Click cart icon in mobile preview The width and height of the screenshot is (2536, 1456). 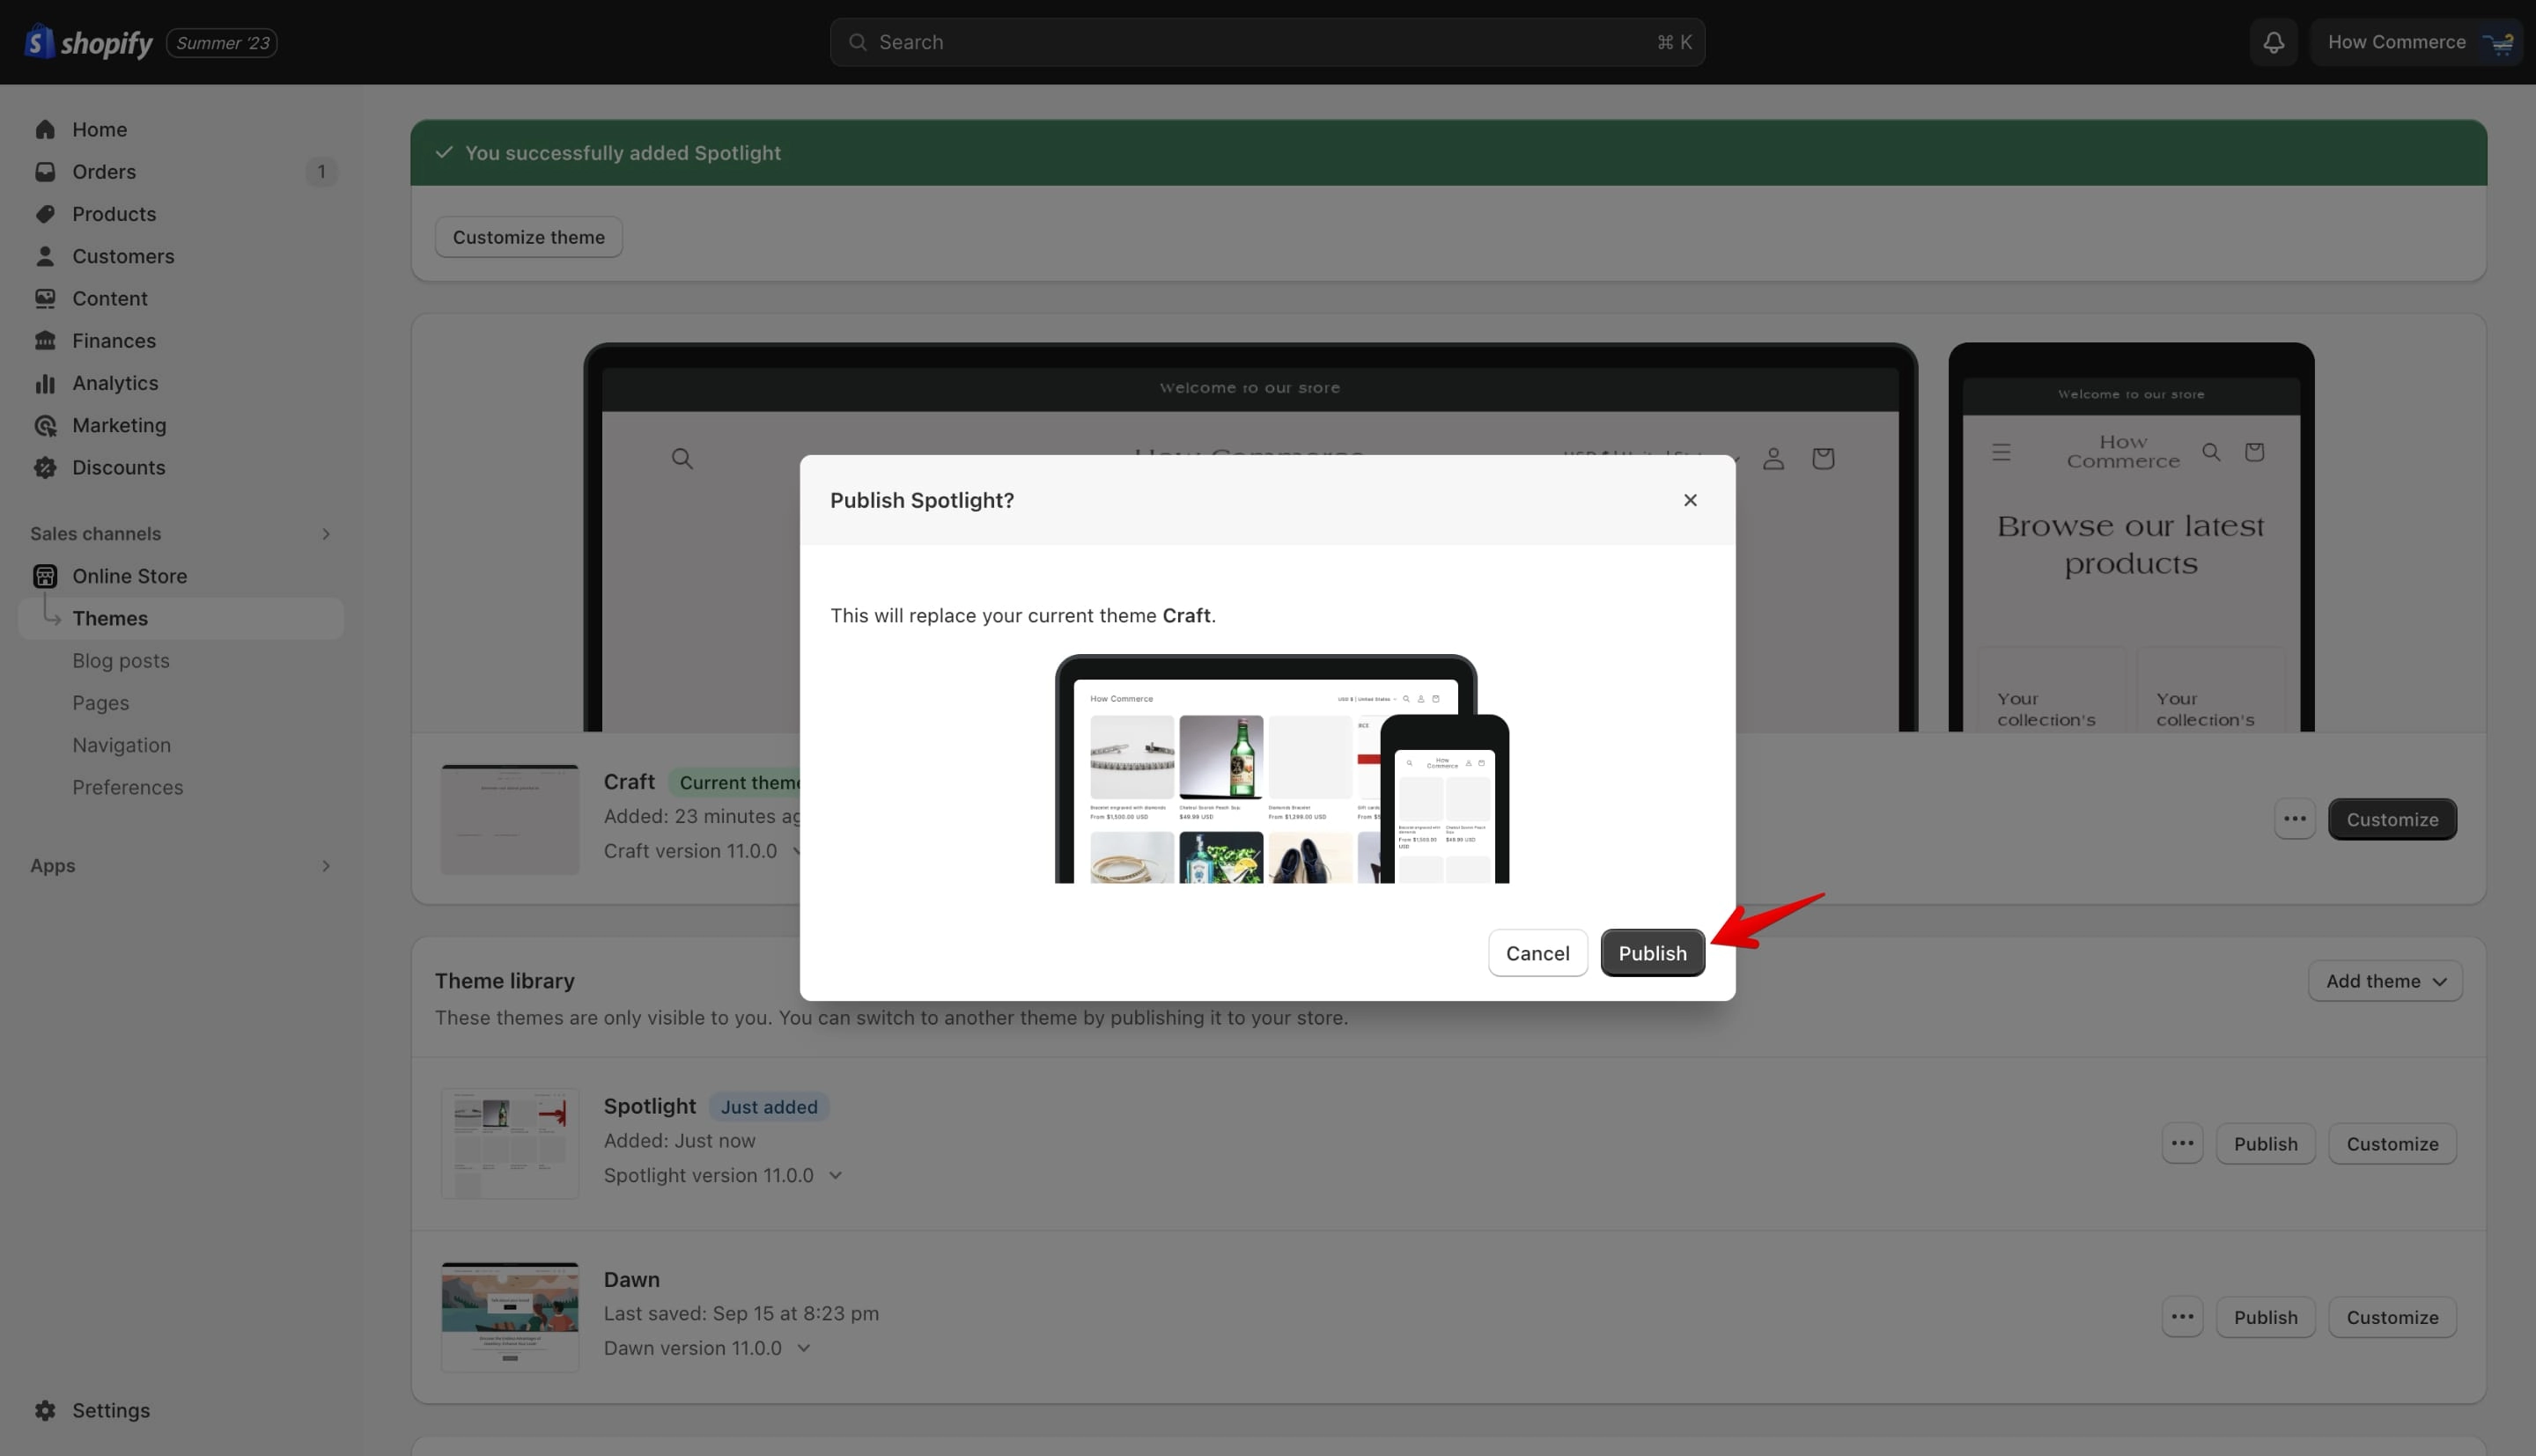click(x=2254, y=452)
